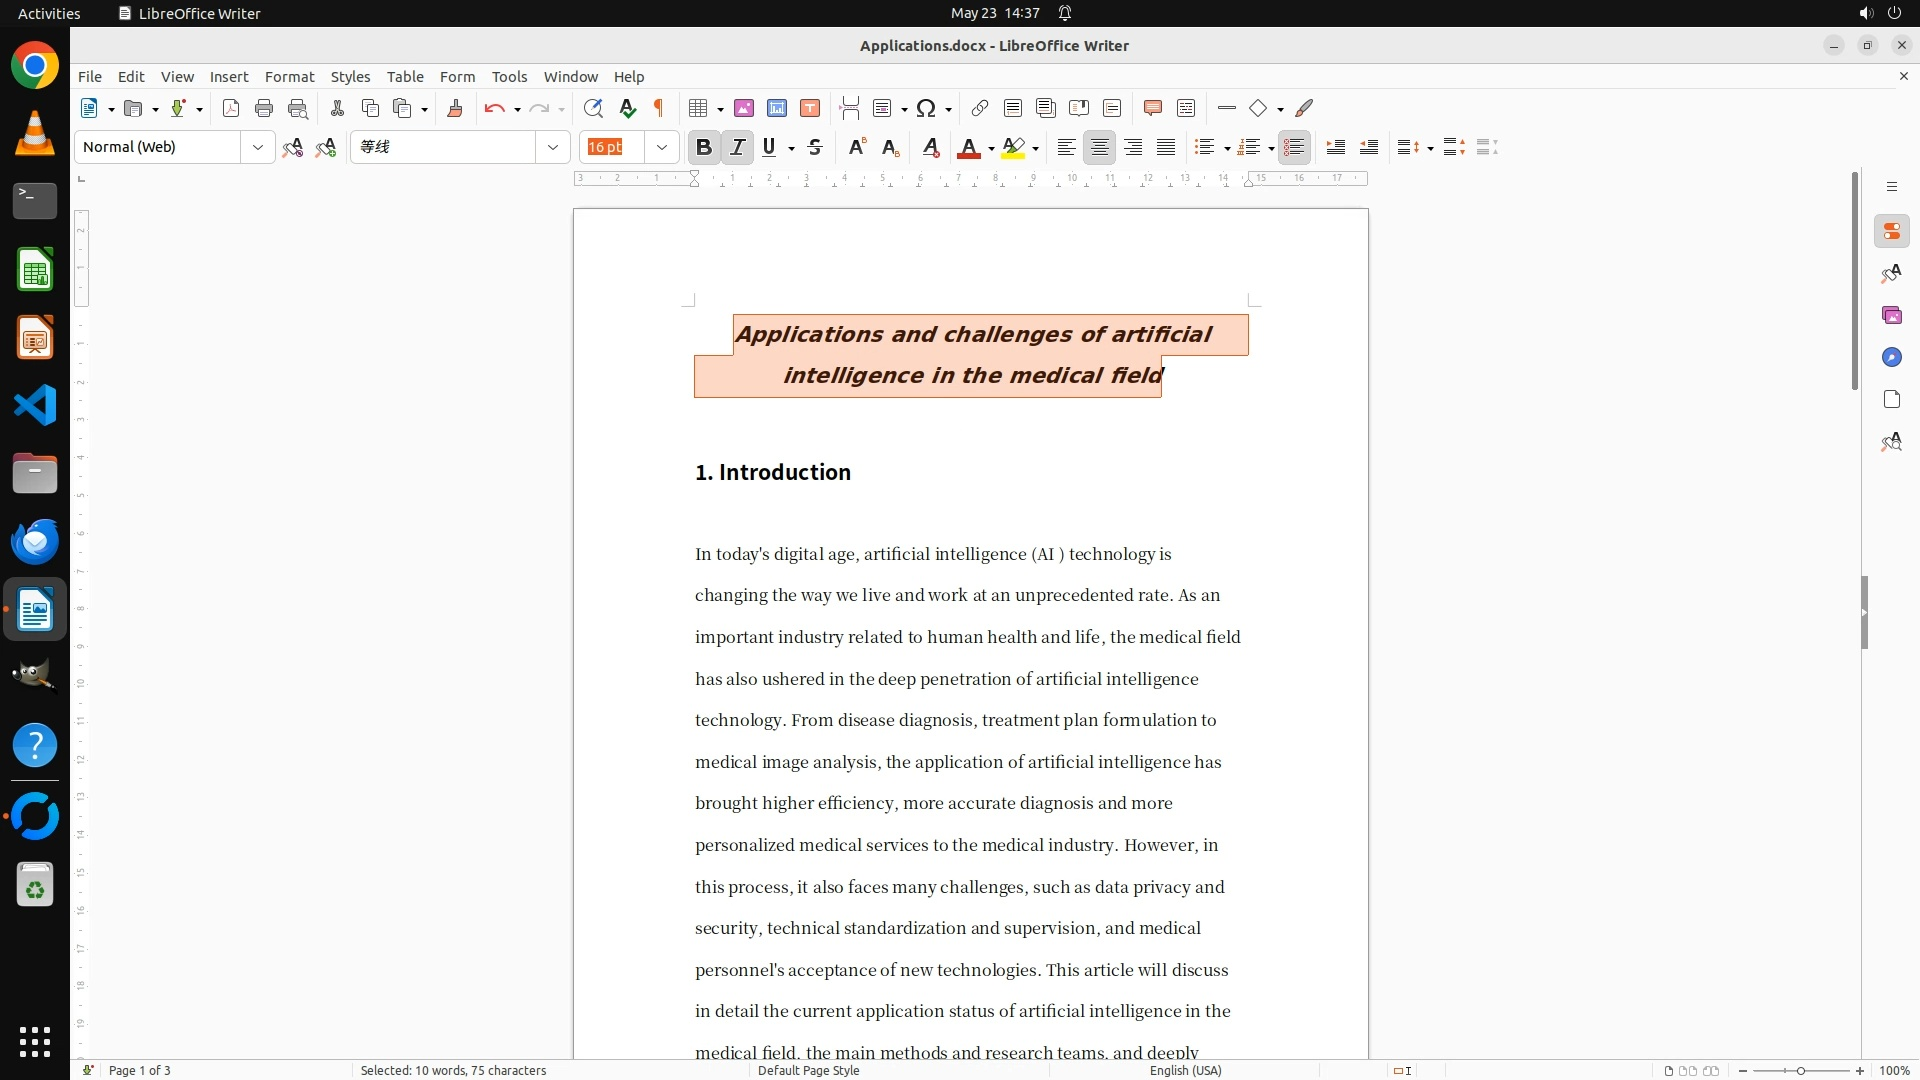The height and width of the screenshot is (1080, 1920).
Task: Toggle Bold formatting off
Action: (x=704, y=147)
